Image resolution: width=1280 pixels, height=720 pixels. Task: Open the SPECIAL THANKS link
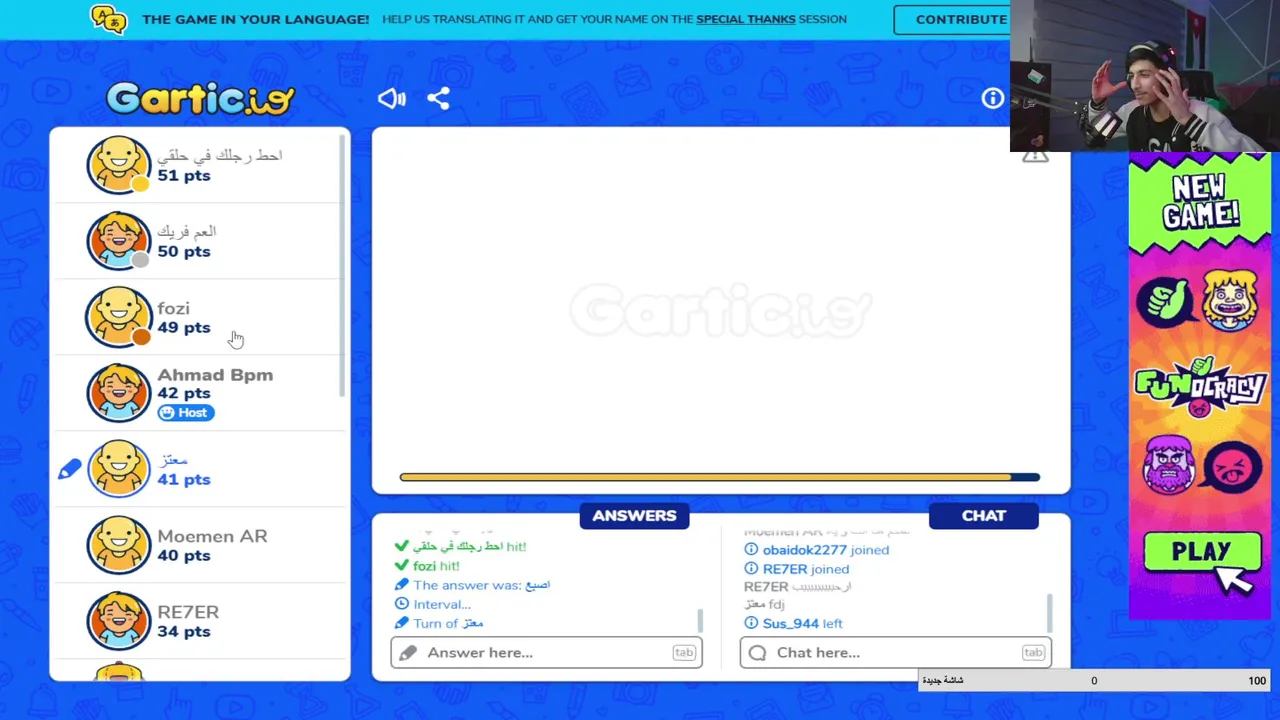746,19
